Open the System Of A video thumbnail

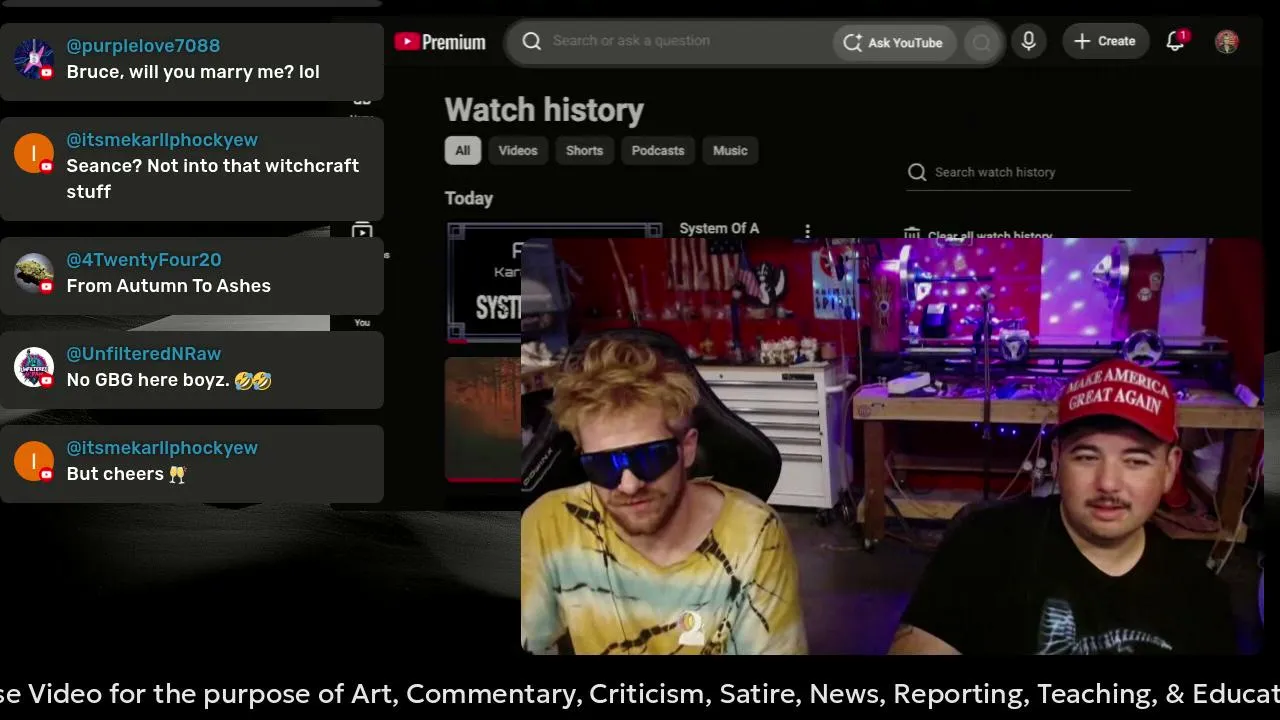(485, 282)
